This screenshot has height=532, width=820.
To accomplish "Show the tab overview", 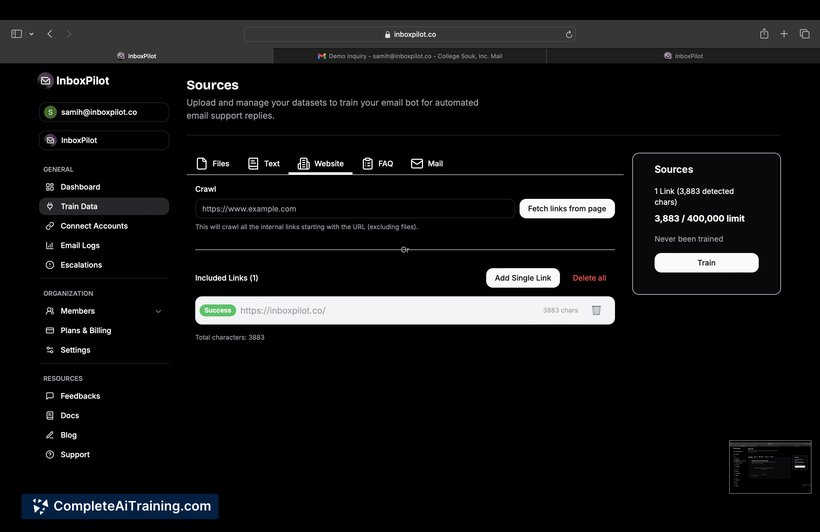I will [804, 34].
